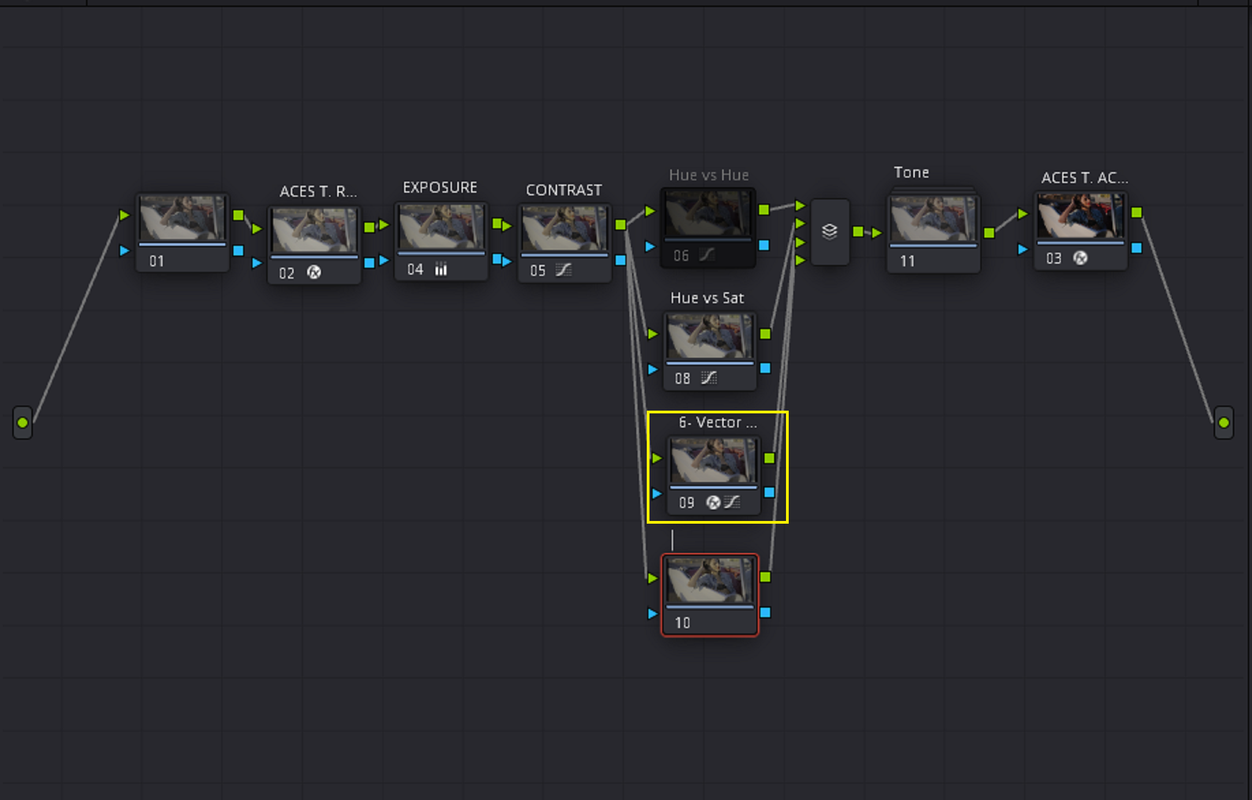Click the OFX plugin icon on node 09

click(714, 502)
